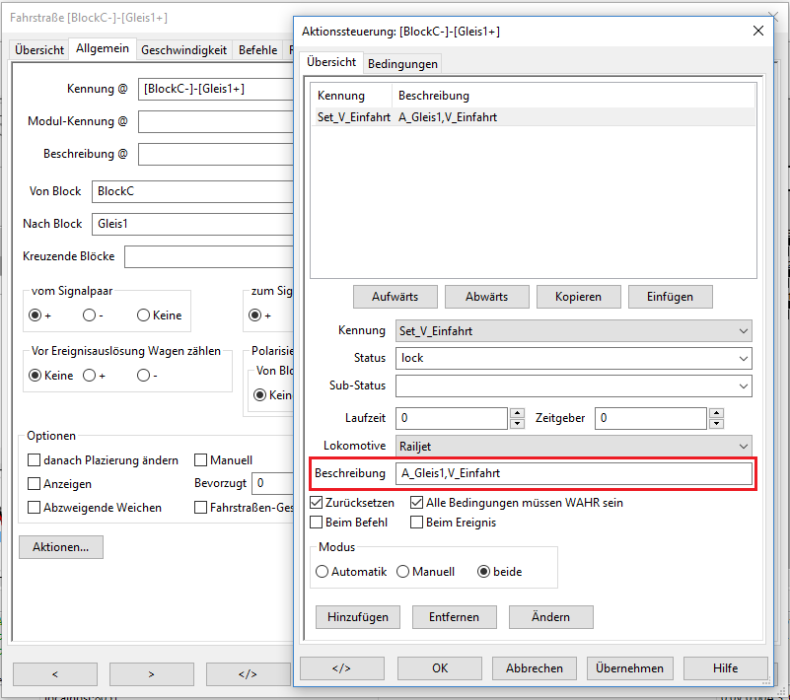
Task: Click the Hinzufügen button
Action: pyautogui.click(x=358, y=617)
